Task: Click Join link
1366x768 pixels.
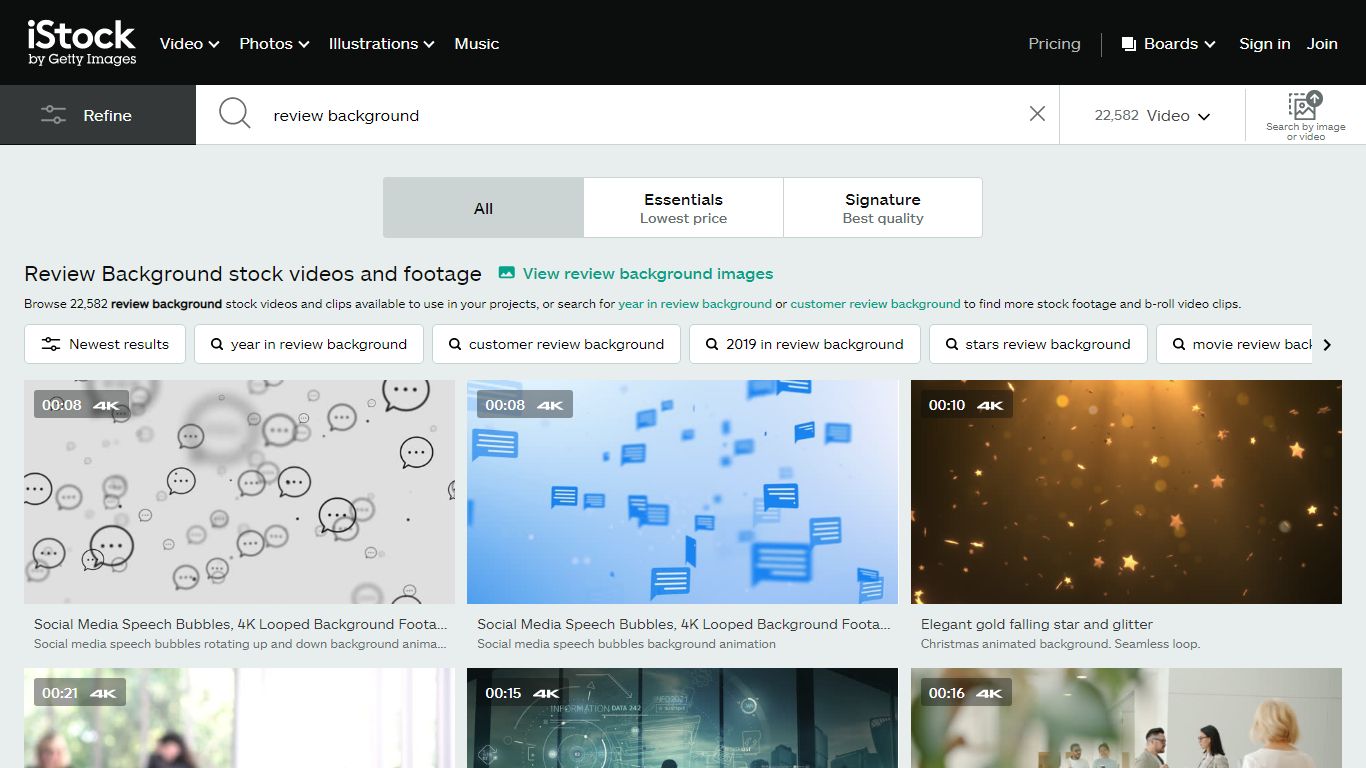Action: [x=1322, y=44]
